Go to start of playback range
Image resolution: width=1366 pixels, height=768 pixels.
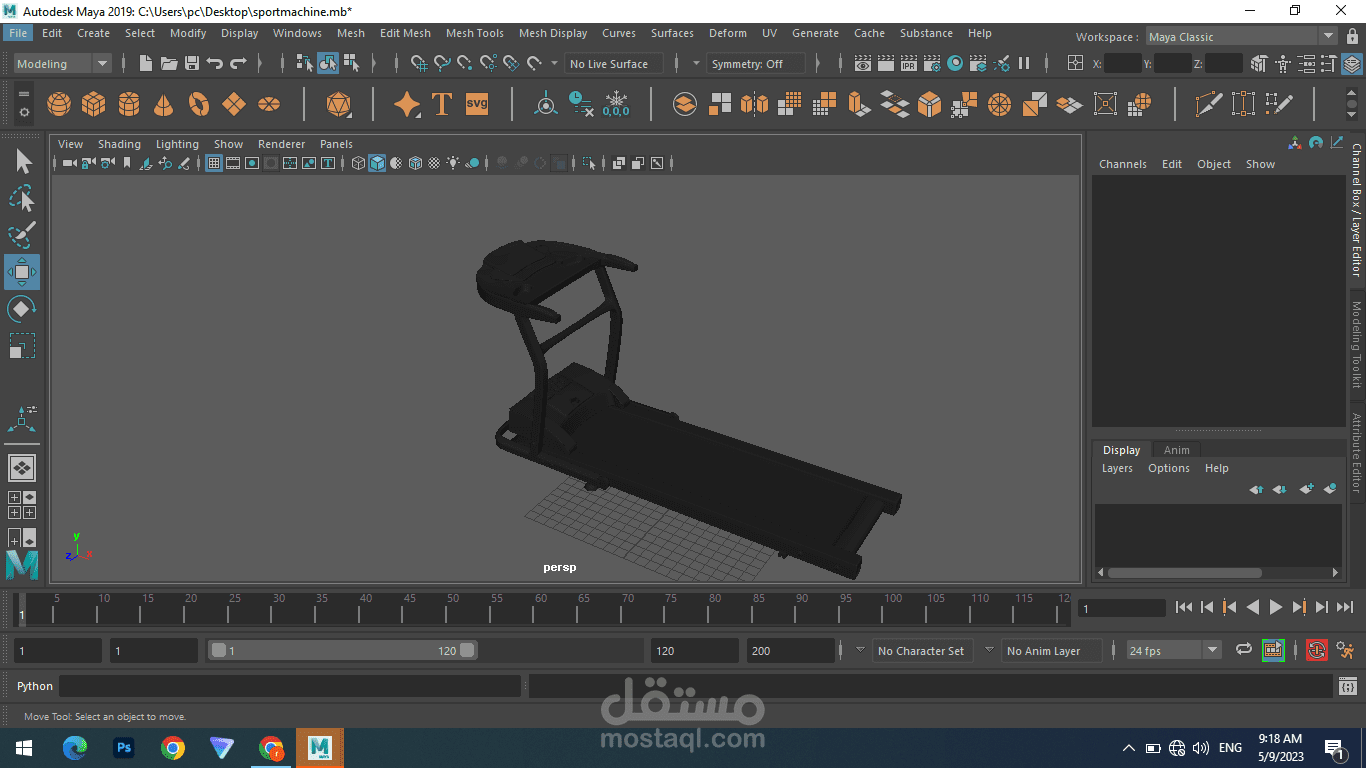[x=1184, y=607]
